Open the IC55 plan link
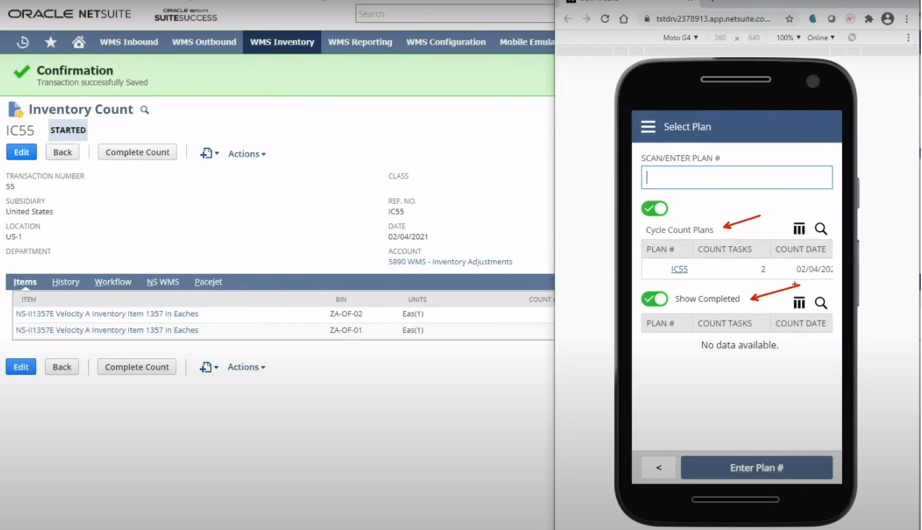The height and width of the screenshot is (530, 922). click(x=679, y=269)
